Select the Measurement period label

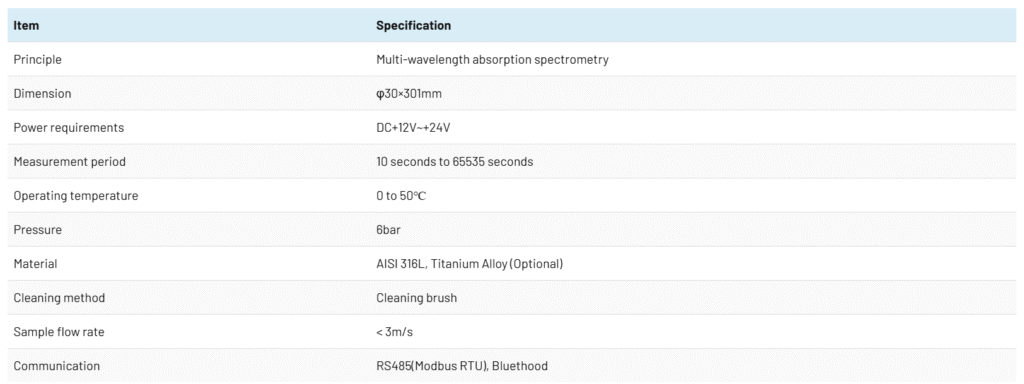70,161
